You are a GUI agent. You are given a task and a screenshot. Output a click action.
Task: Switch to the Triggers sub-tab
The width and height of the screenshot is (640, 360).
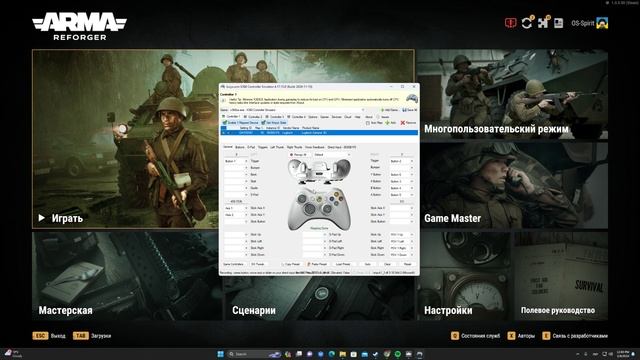click(262, 147)
